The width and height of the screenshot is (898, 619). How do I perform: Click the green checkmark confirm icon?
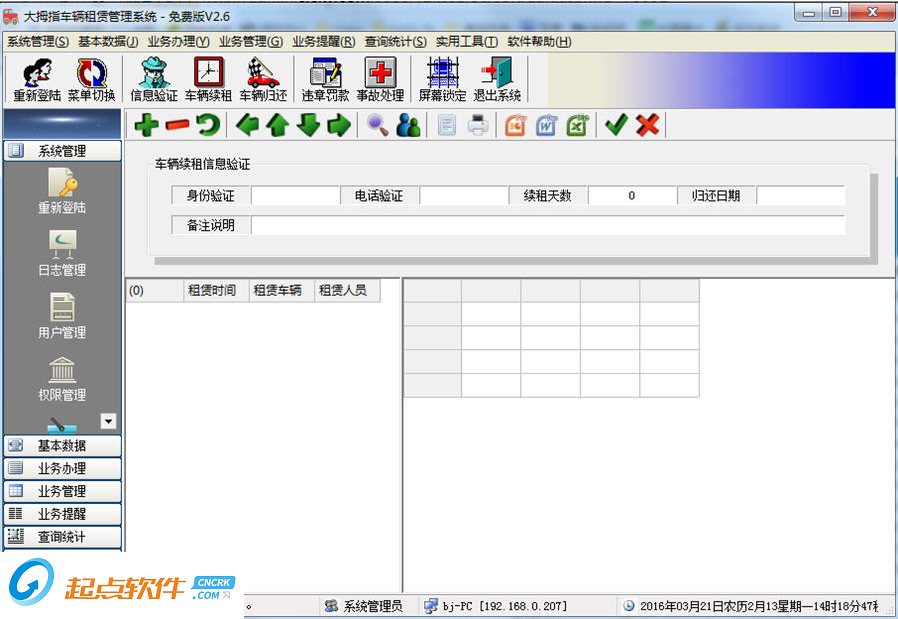click(616, 125)
